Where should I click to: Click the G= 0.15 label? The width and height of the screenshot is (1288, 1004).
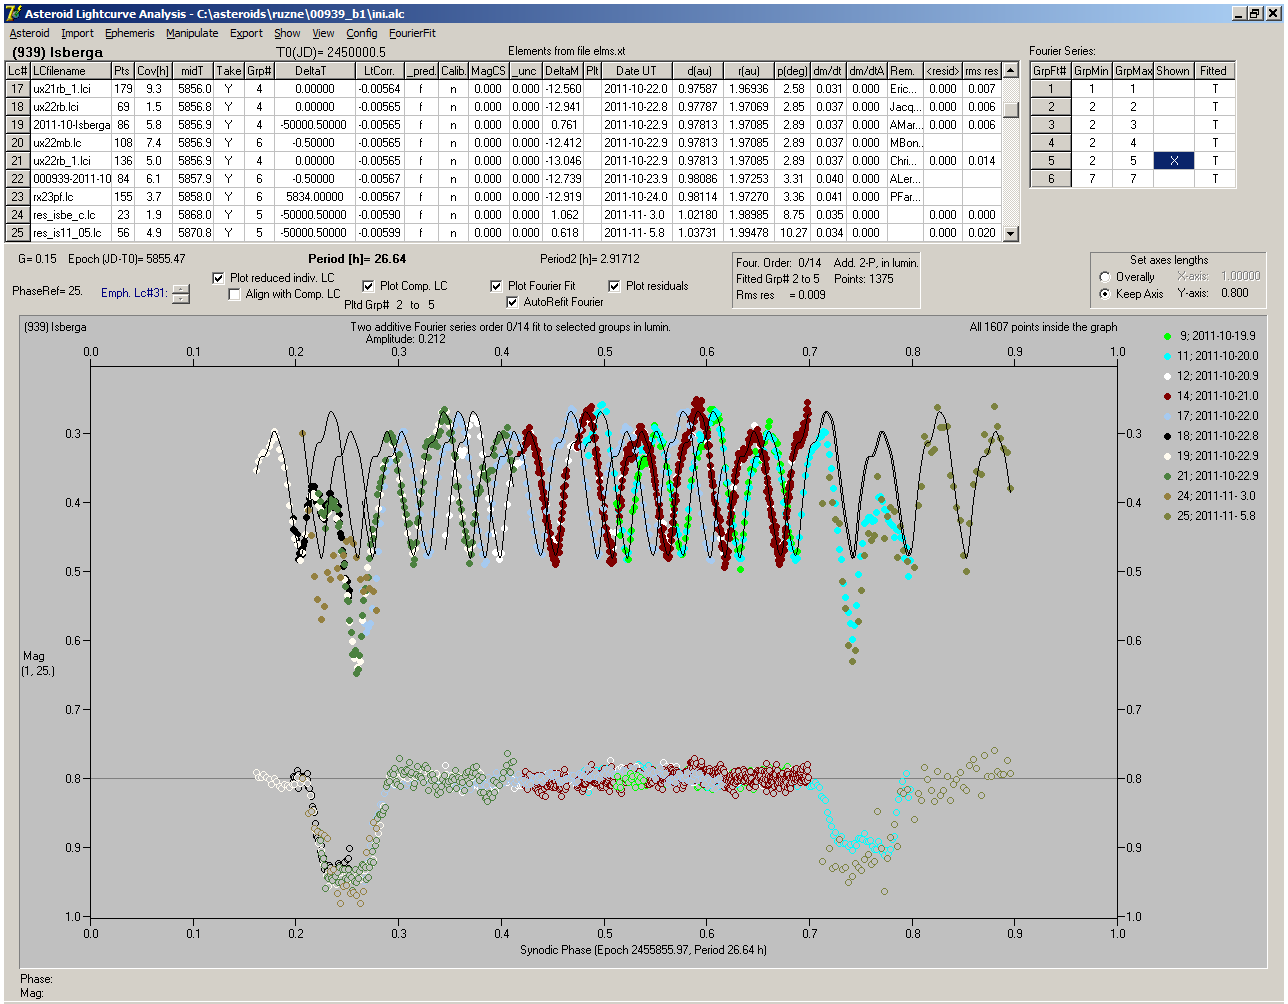click(x=37, y=259)
